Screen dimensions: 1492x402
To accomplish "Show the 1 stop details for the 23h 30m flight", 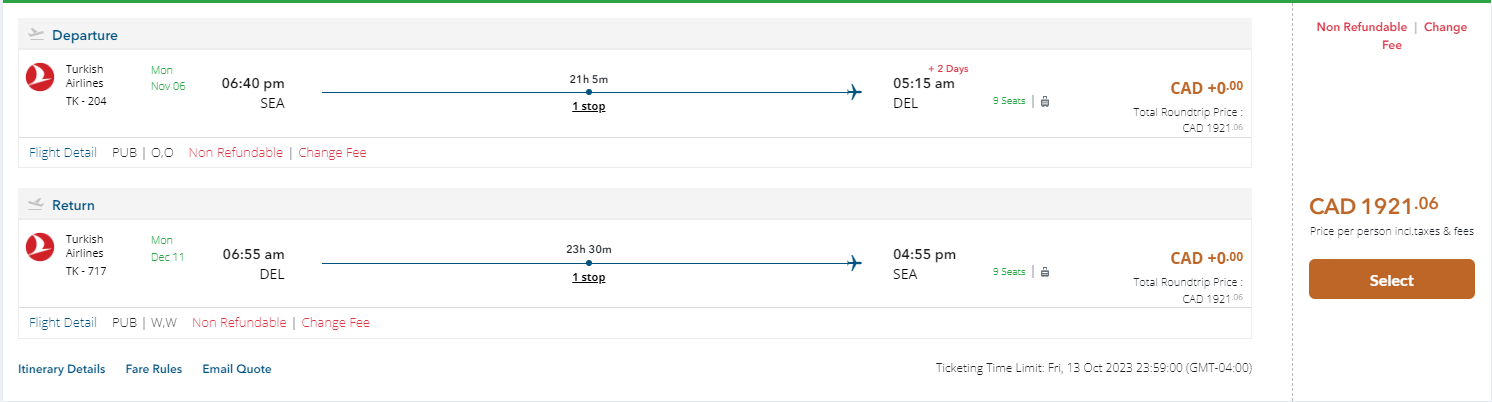I will (x=588, y=277).
